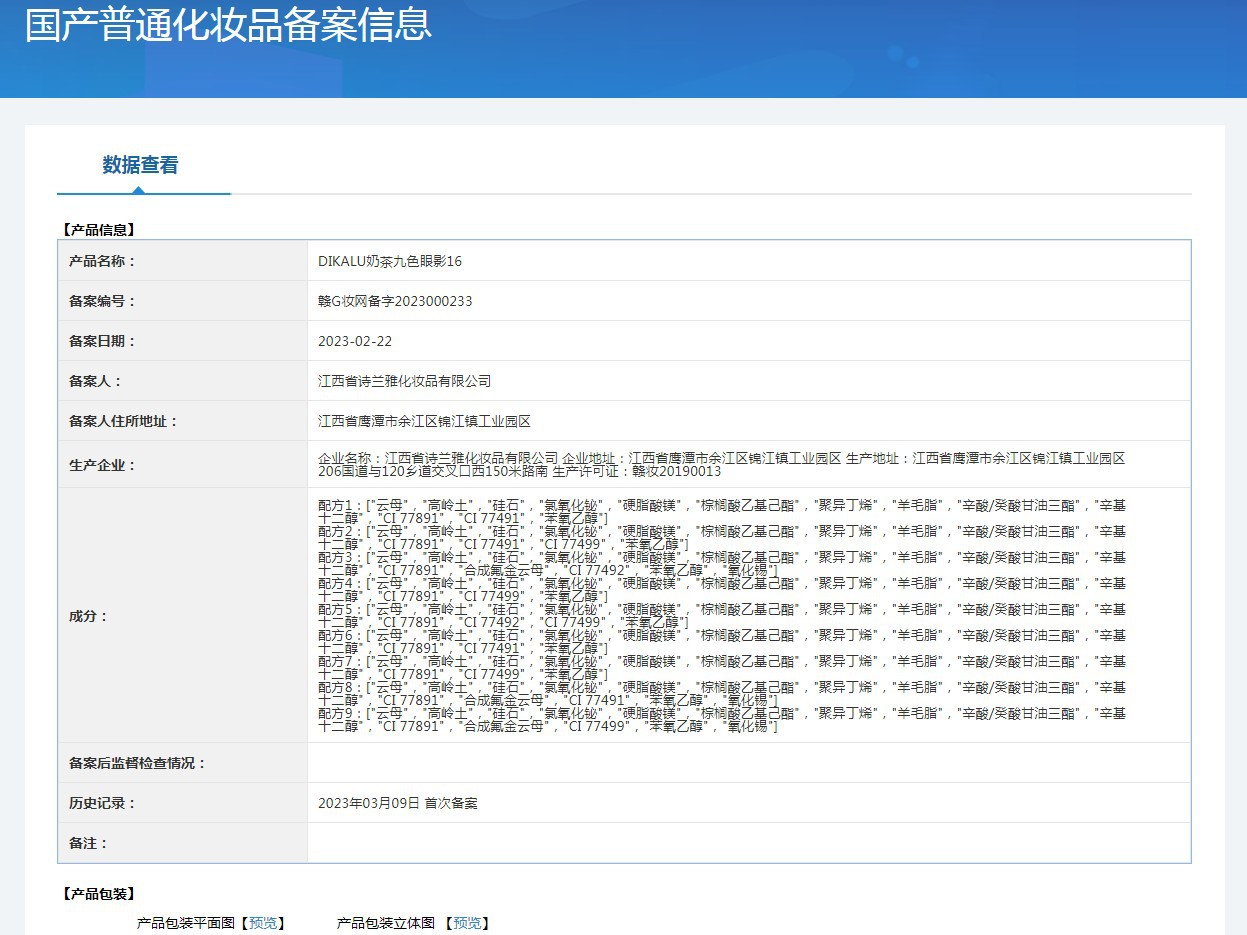
Task: Click 预览 link for 产品包装平面图
Action: [x=265, y=923]
